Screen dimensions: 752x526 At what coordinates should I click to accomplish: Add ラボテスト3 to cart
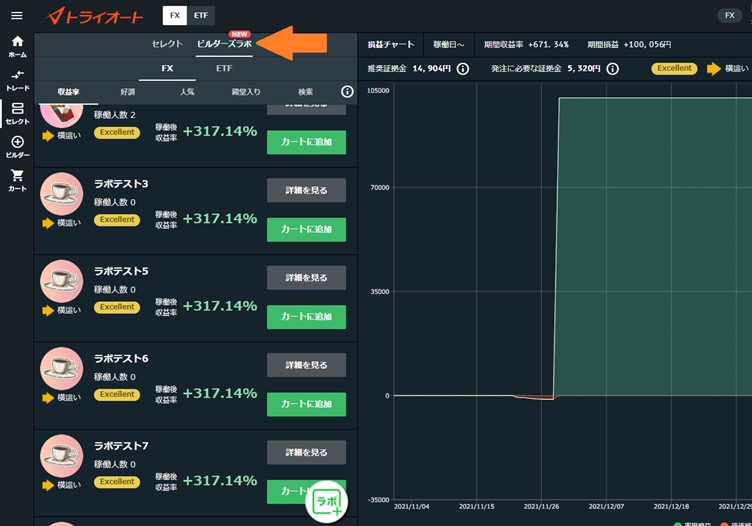click(x=306, y=230)
